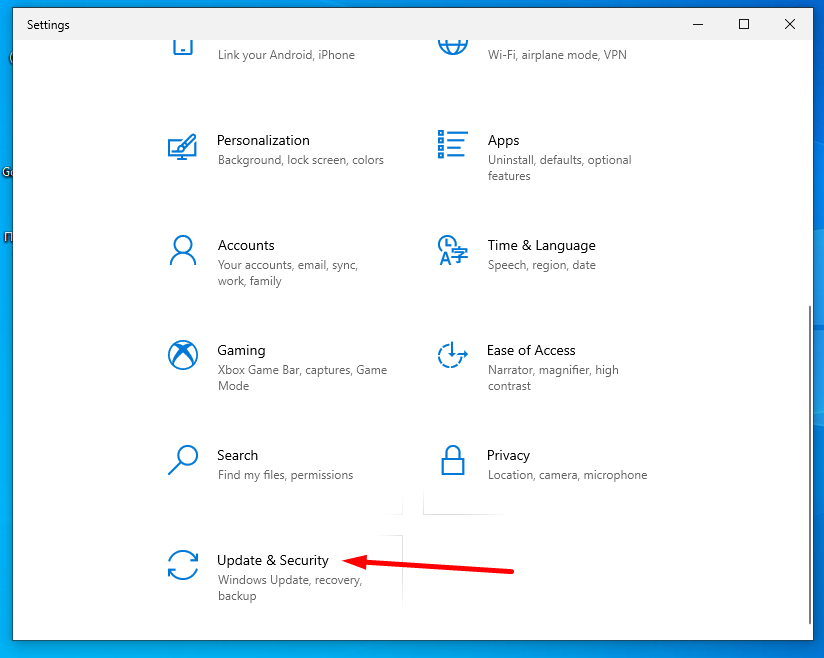Select the Search magnifying glass icon

pyautogui.click(x=183, y=460)
